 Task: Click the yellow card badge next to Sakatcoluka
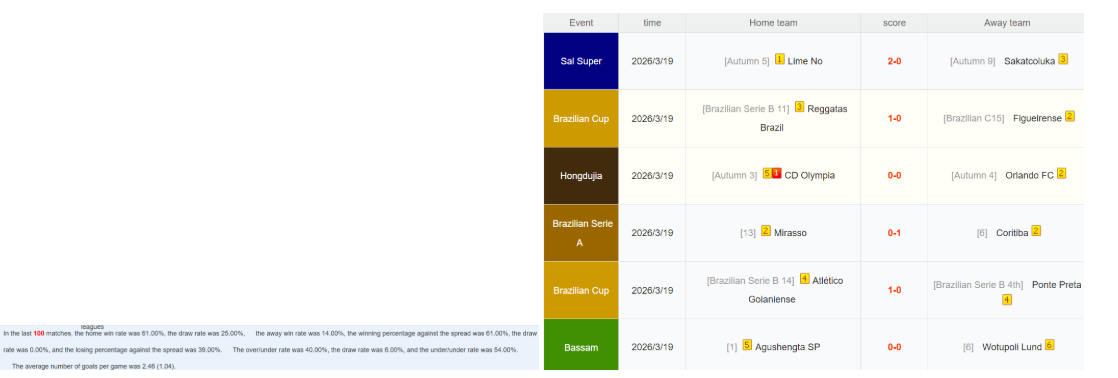[x=1062, y=59]
